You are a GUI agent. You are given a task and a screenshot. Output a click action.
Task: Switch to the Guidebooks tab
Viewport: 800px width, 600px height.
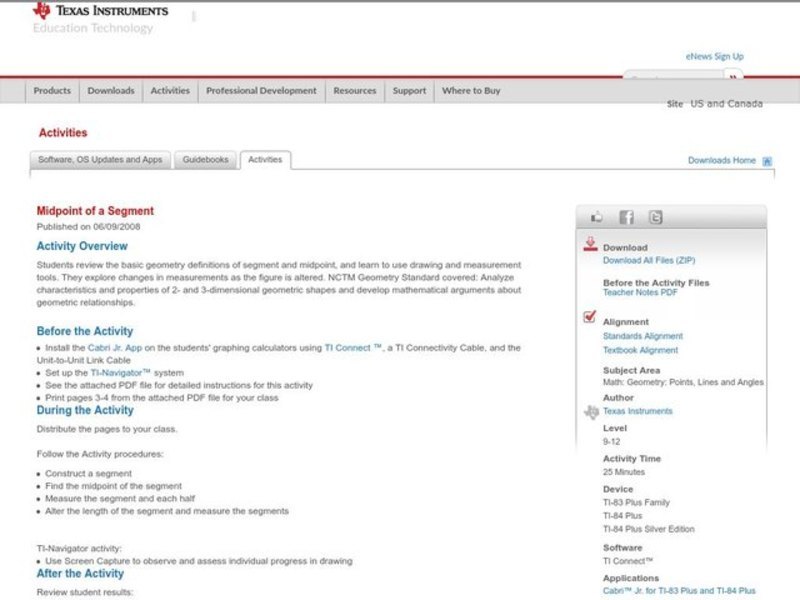205,160
